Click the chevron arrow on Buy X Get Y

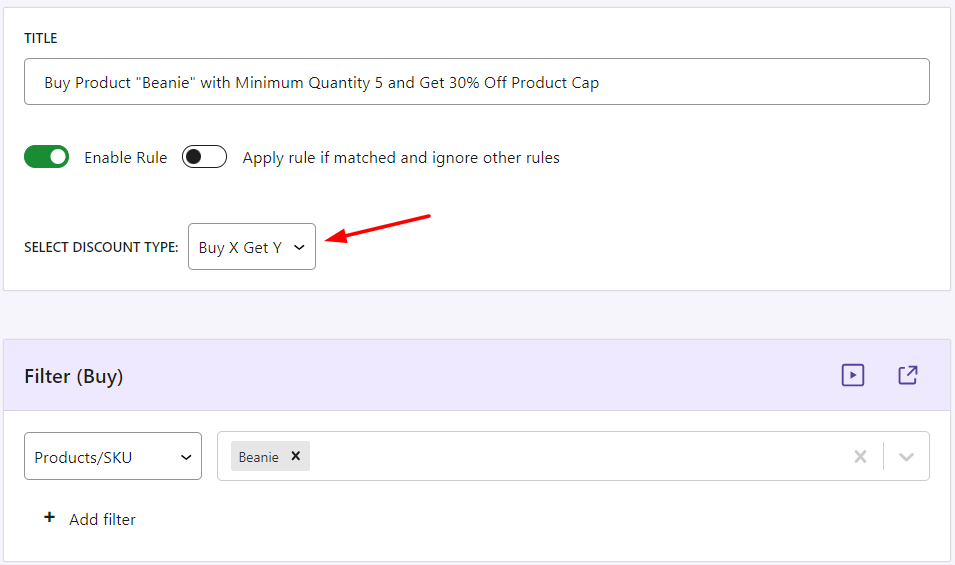[299, 247]
